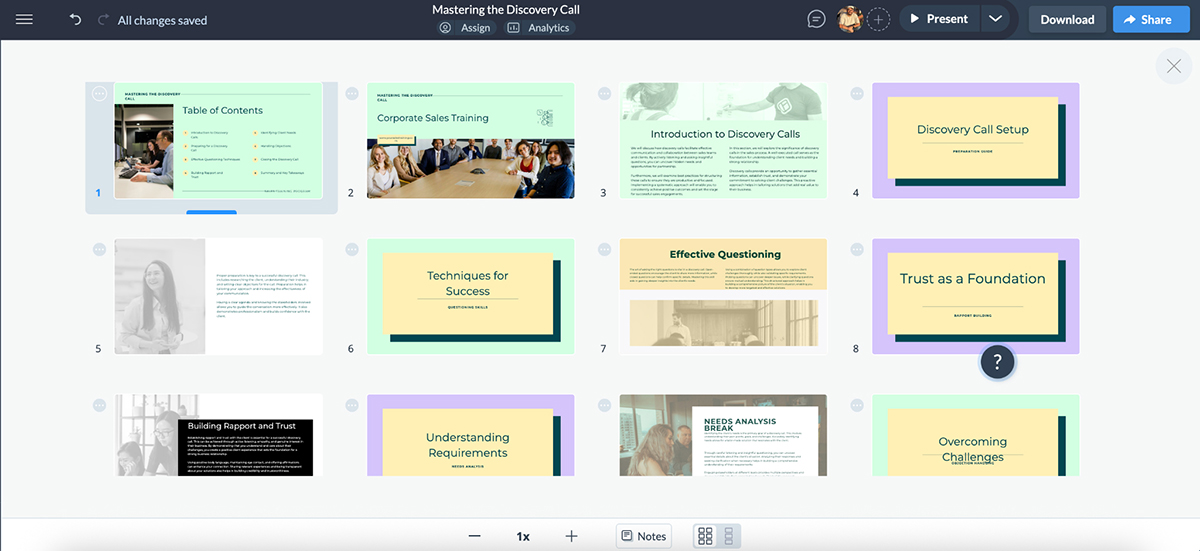Switch to list view layout
Image resolution: width=1200 pixels, height=551 pixels.
click(x=729, y=536)
